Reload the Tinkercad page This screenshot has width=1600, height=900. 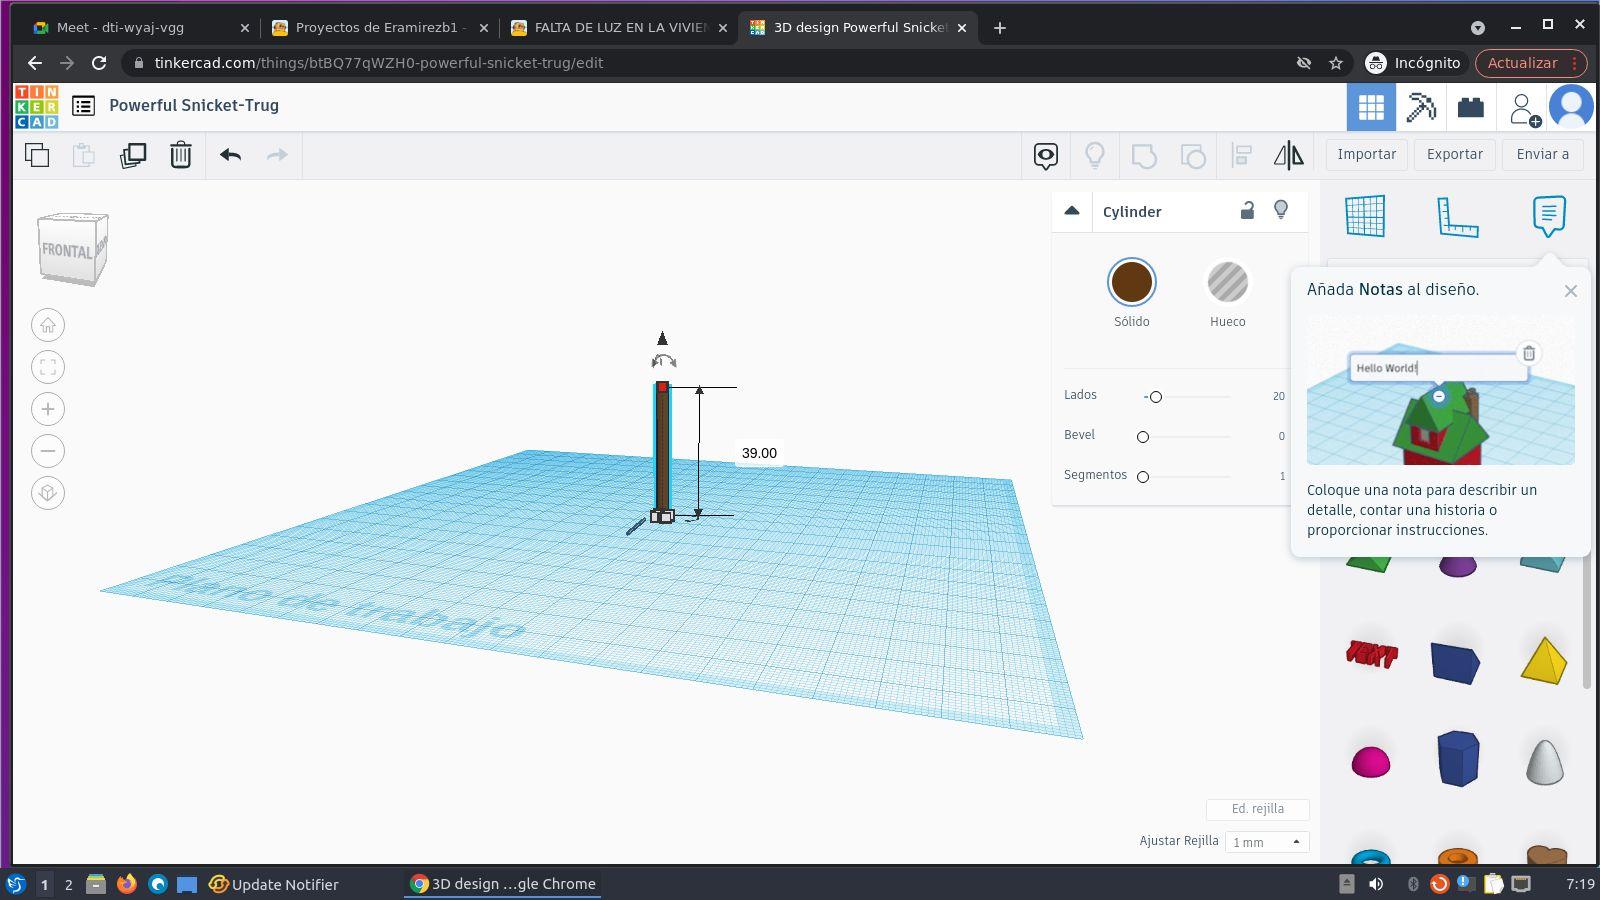[99, 63]
